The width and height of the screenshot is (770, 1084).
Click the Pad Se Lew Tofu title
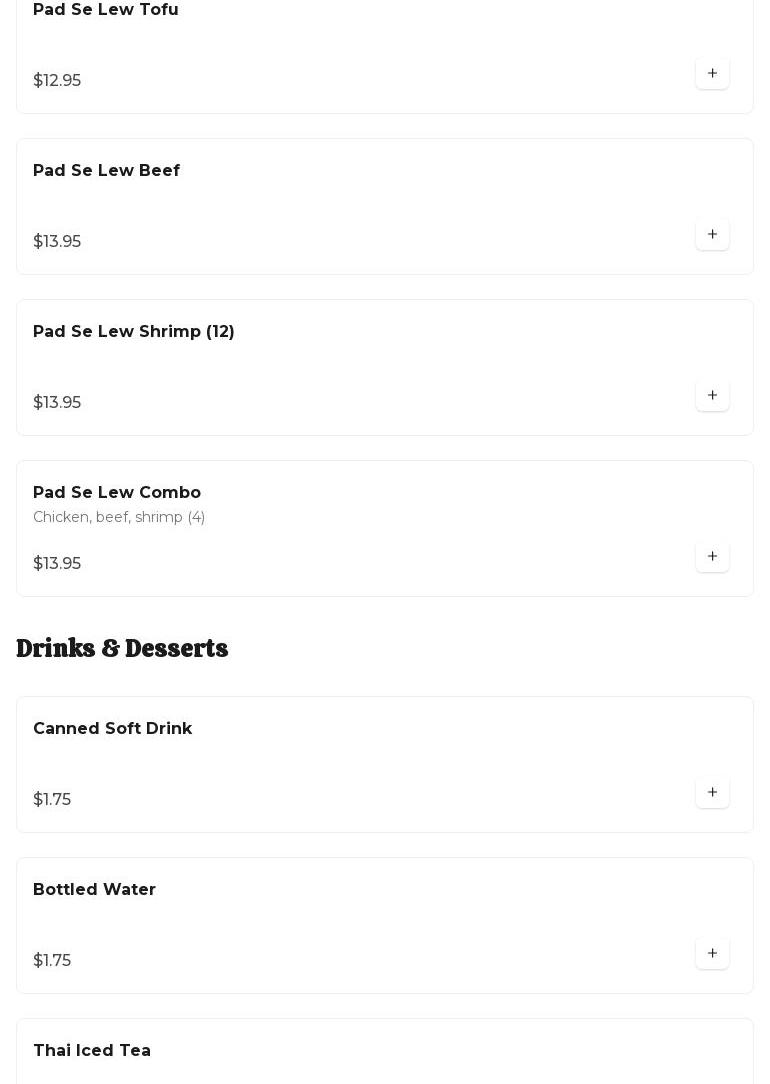(x=106, y=10)
